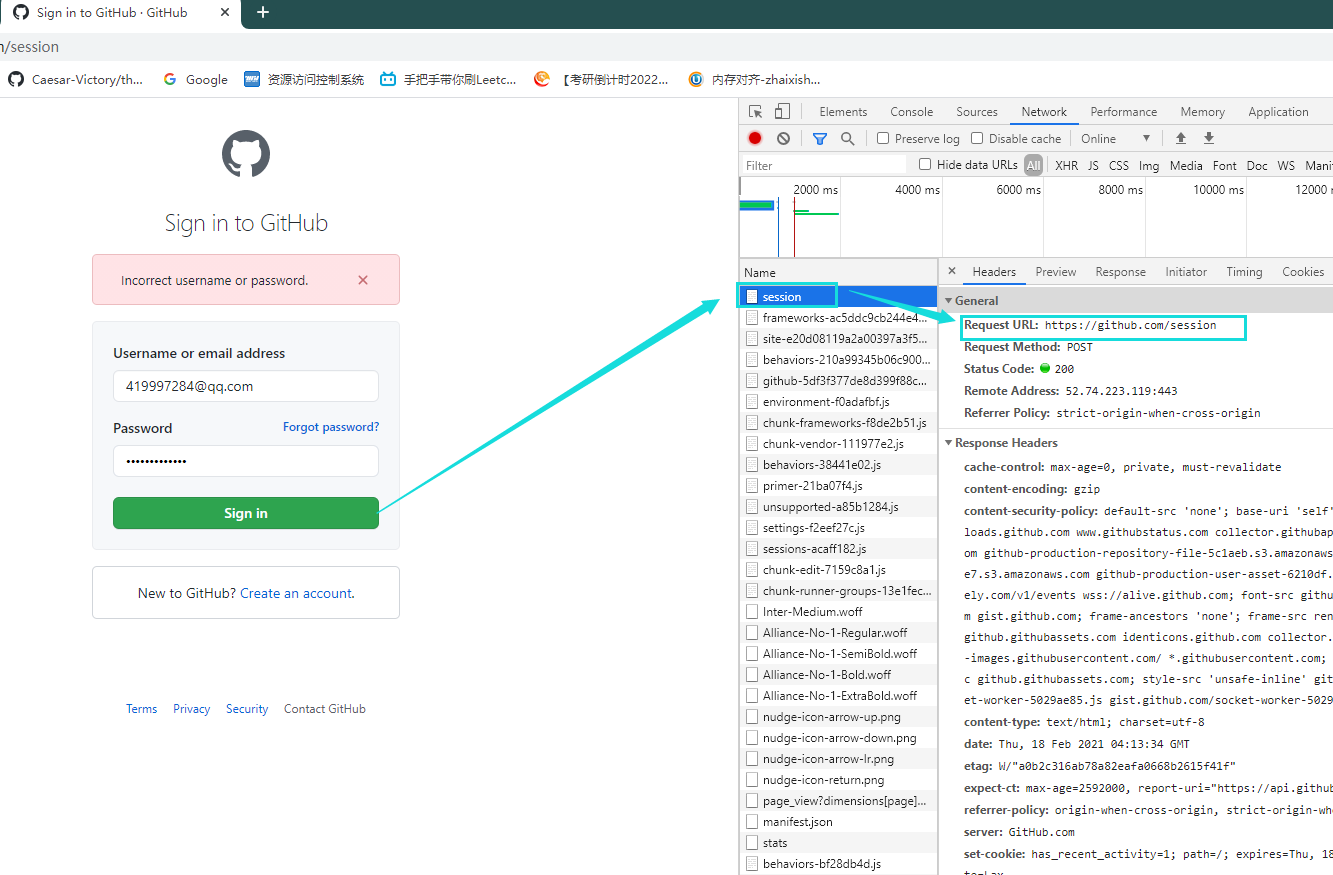
Task: Select page_view?dimensions request entry
Action: [x=838, y=801]
